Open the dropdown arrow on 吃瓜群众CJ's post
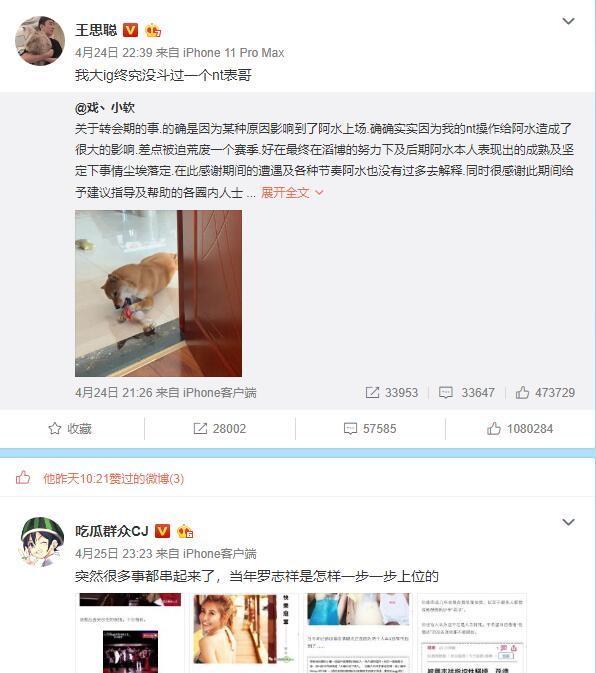The width and height of the screenshot is (596, 673). 568,522
